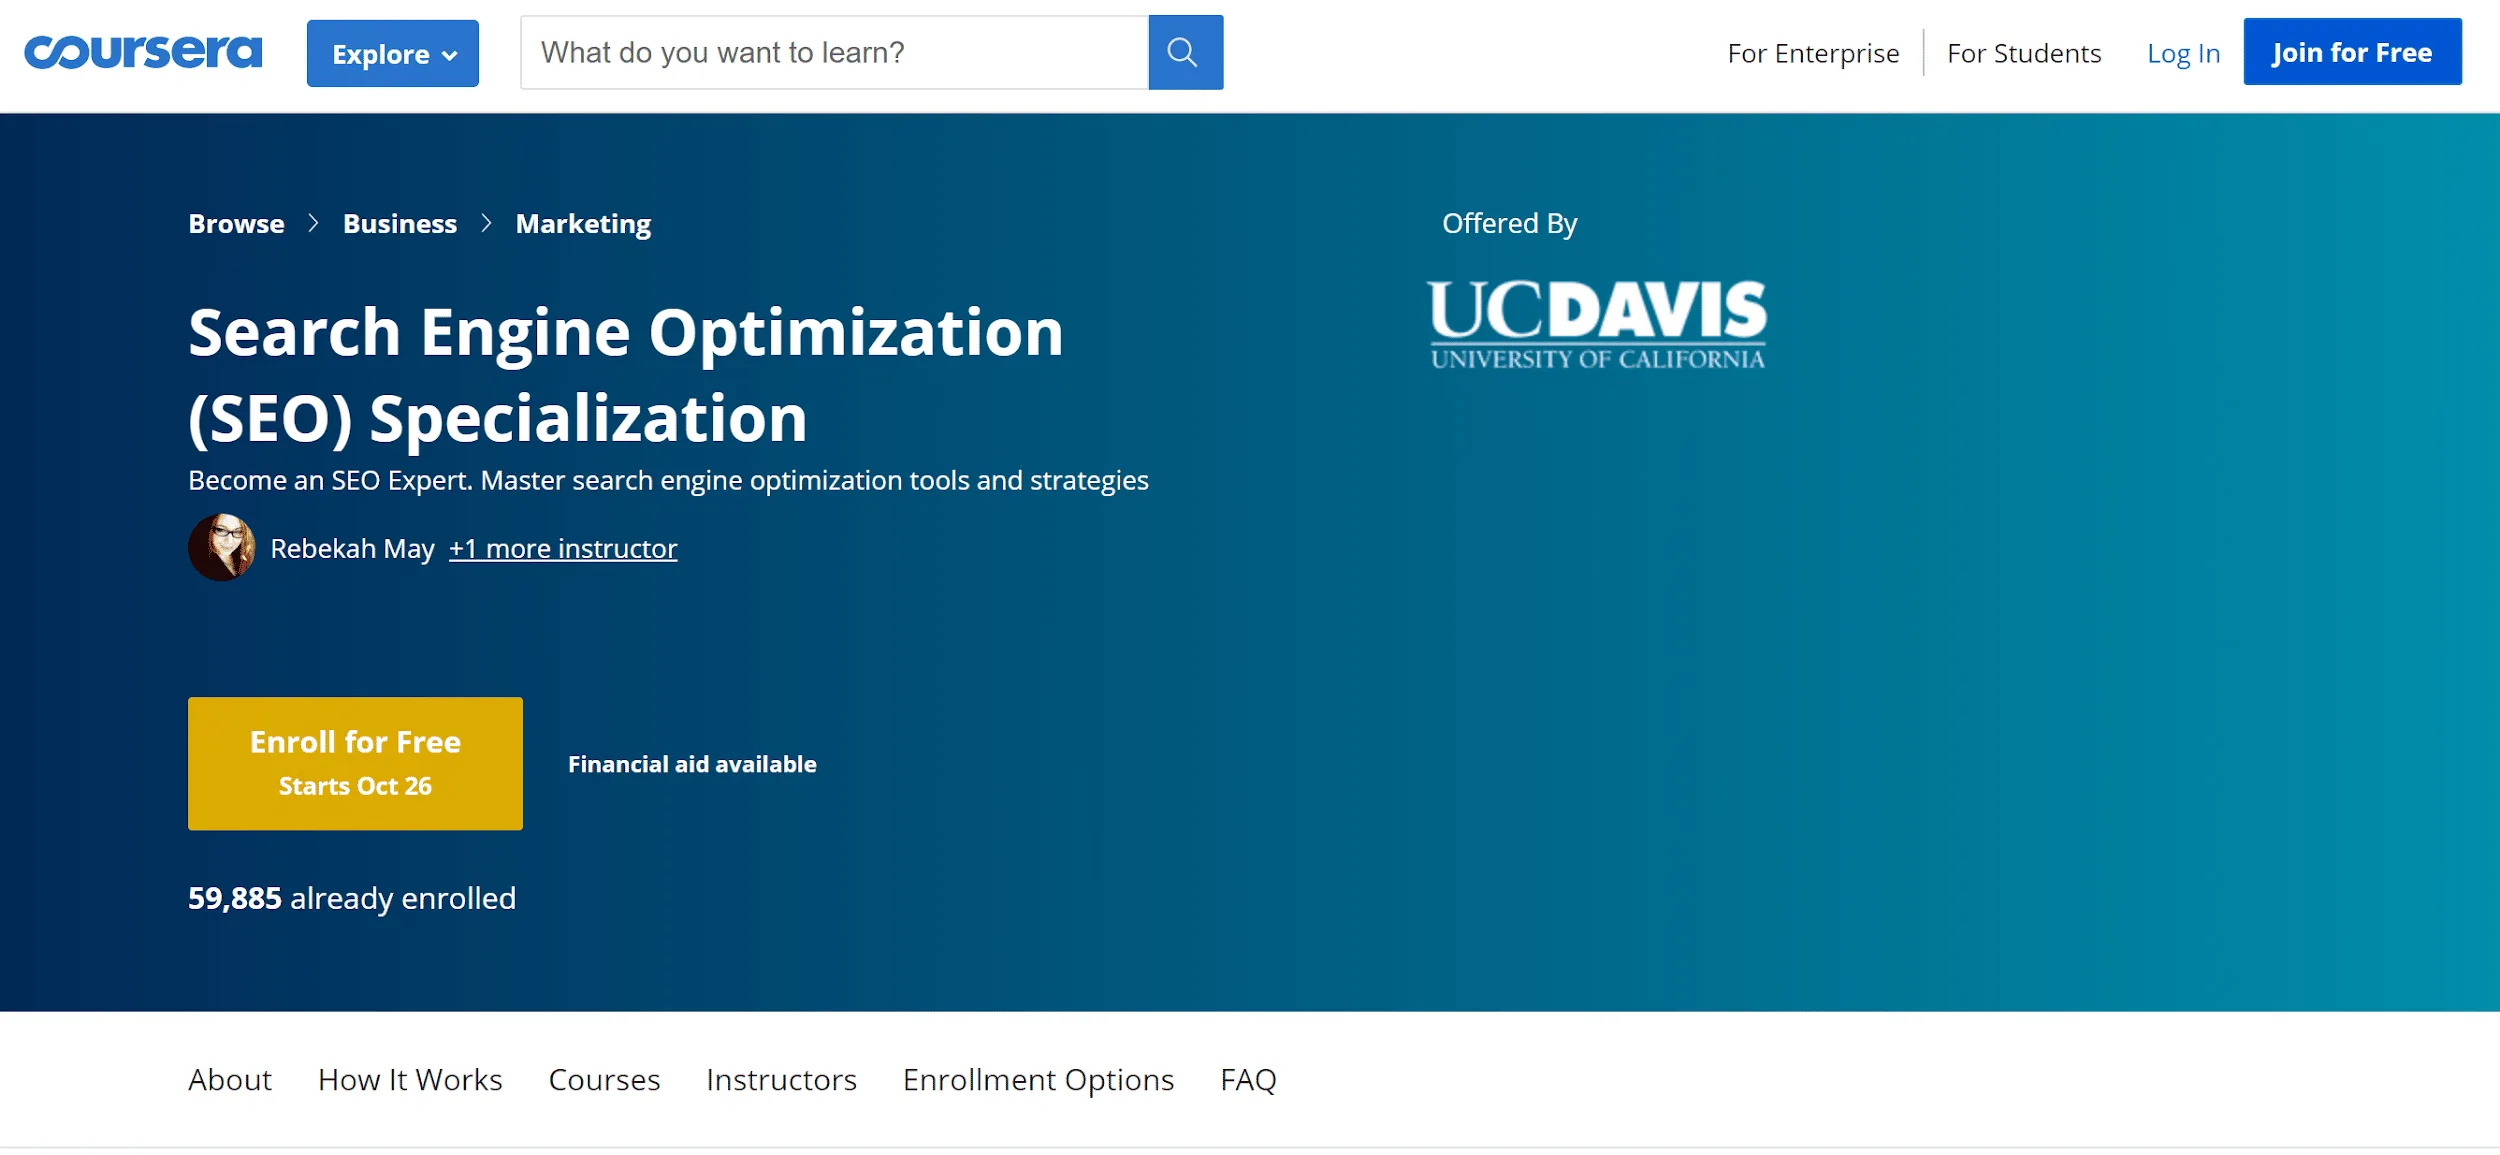
Task: Click Enroll for Free button
Action: [x=355, y=763]
